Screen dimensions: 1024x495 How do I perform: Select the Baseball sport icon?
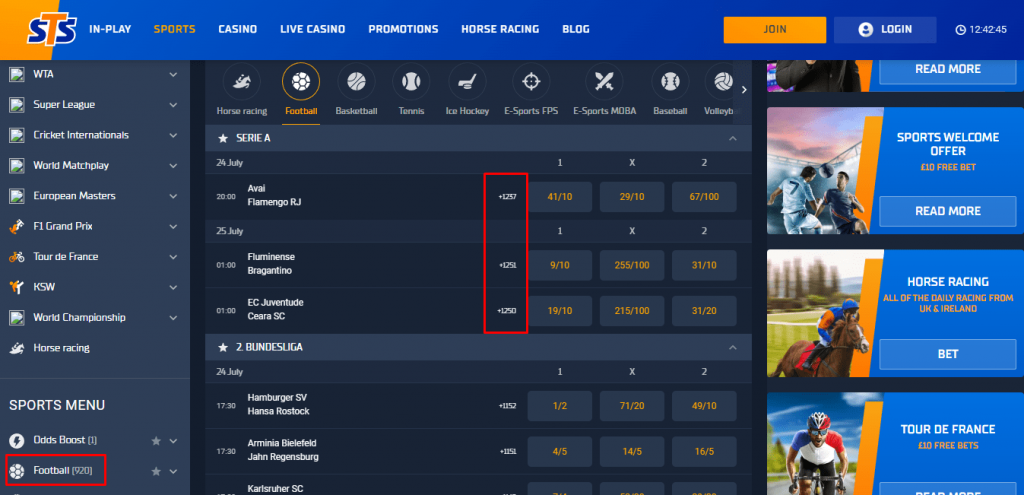pos(671,81)
